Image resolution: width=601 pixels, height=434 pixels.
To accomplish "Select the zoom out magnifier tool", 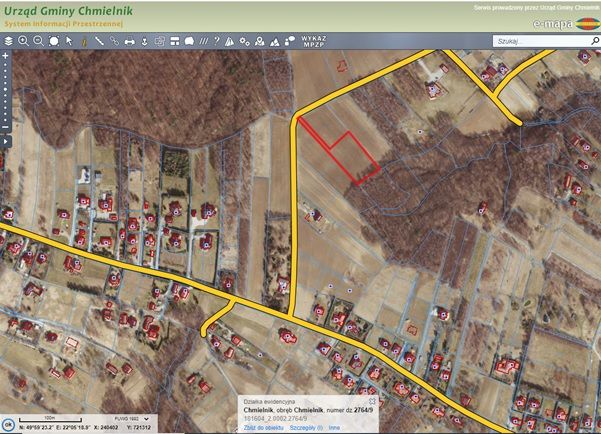I will (x=38, y=41).
